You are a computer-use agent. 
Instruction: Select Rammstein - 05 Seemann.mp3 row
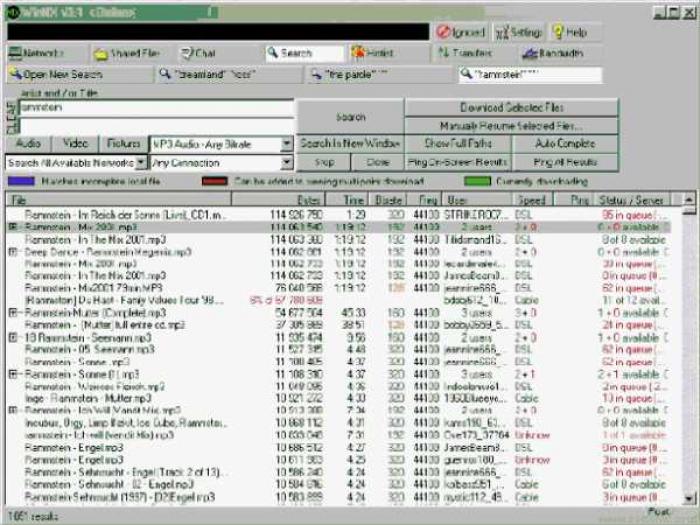point(339,349)
